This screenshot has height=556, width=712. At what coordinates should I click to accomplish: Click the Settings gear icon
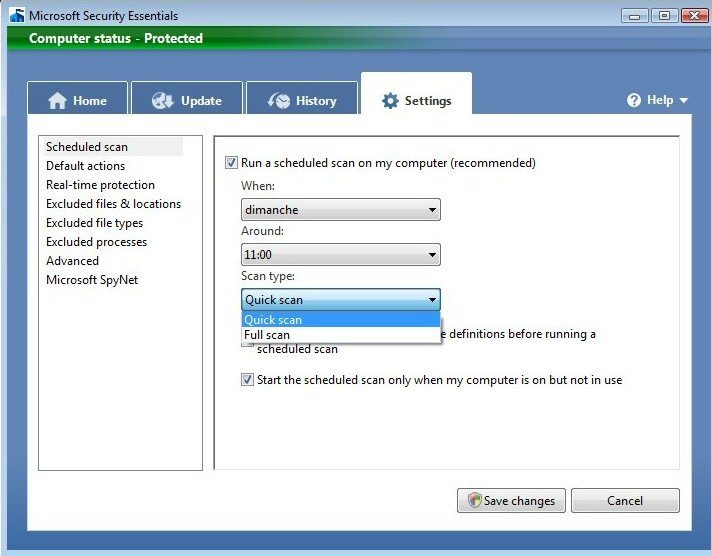tap(390, 101)
